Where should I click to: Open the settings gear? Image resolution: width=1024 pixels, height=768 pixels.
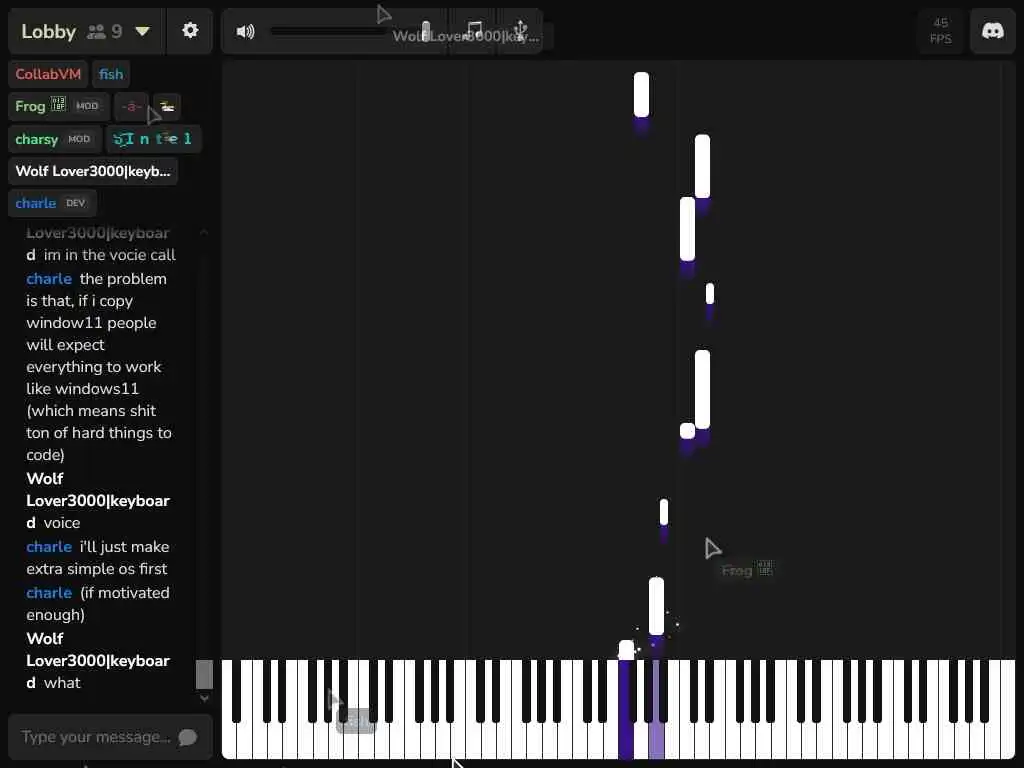[x=190, y=31]
